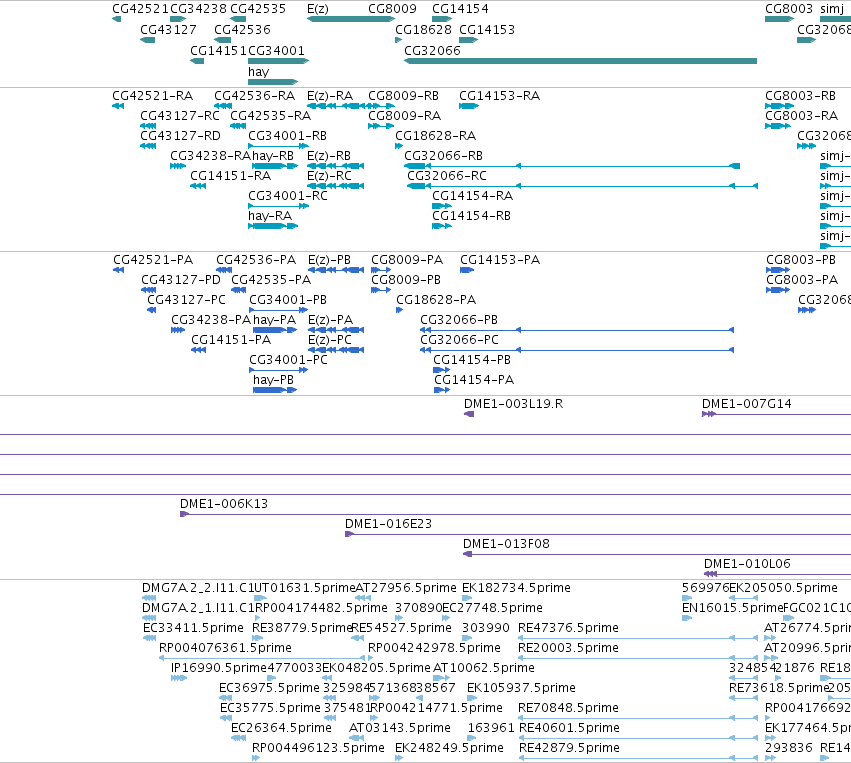Select the CG8009 gene label
Screen dimensions: 851x763
[392, 9]
